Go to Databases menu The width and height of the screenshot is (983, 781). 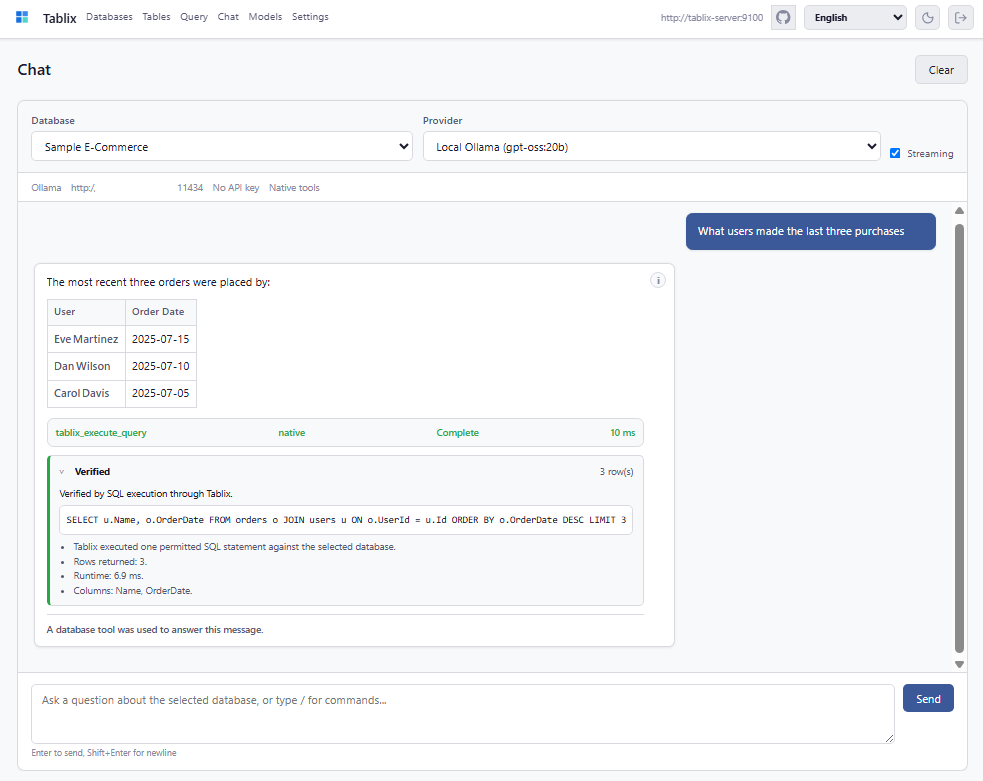[x=109, y=17]
